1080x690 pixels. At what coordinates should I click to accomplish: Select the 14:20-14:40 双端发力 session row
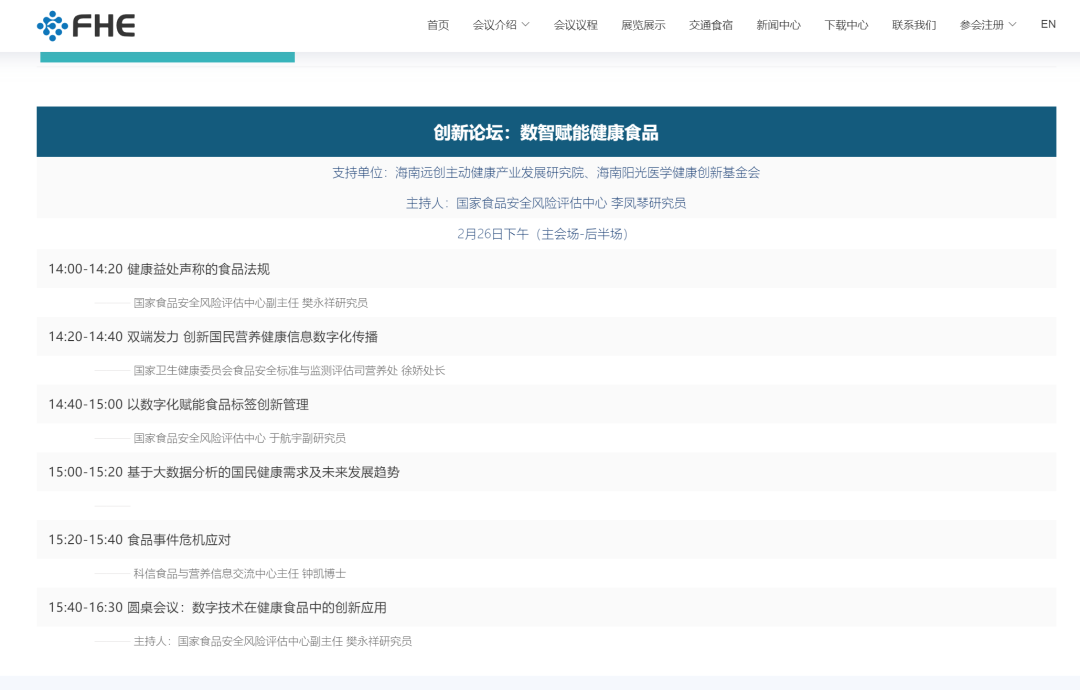(x=213, y=337)
